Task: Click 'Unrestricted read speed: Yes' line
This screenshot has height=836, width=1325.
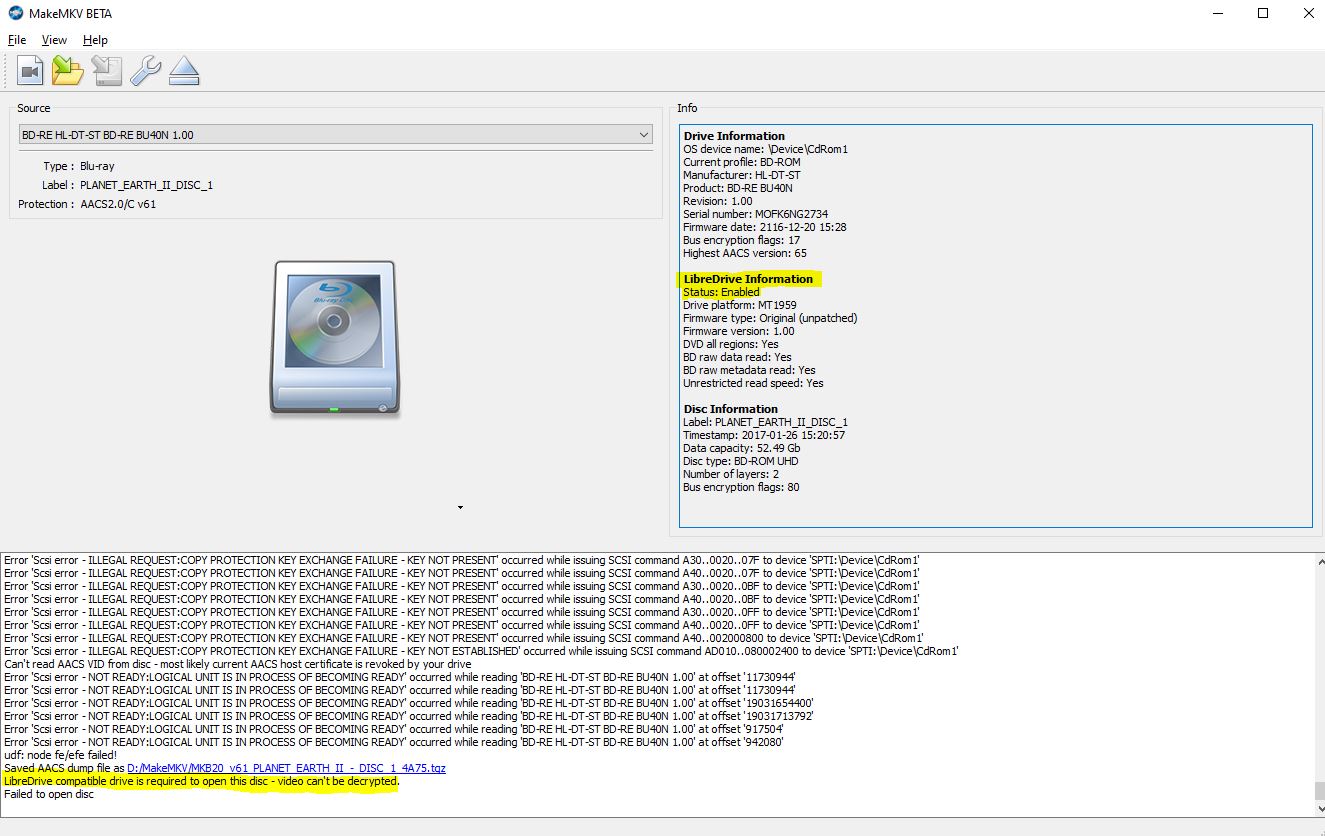Action: coord(753,383)
